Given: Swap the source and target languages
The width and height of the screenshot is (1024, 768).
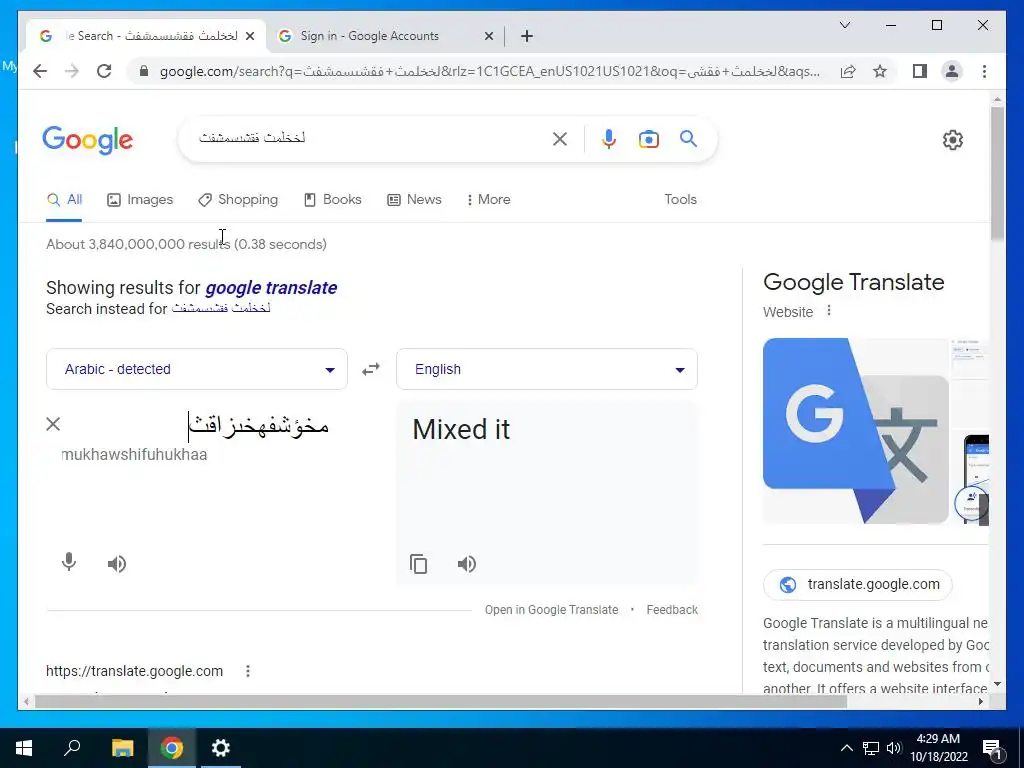Looking at the screenshot, I should click(x=371, y=369).
